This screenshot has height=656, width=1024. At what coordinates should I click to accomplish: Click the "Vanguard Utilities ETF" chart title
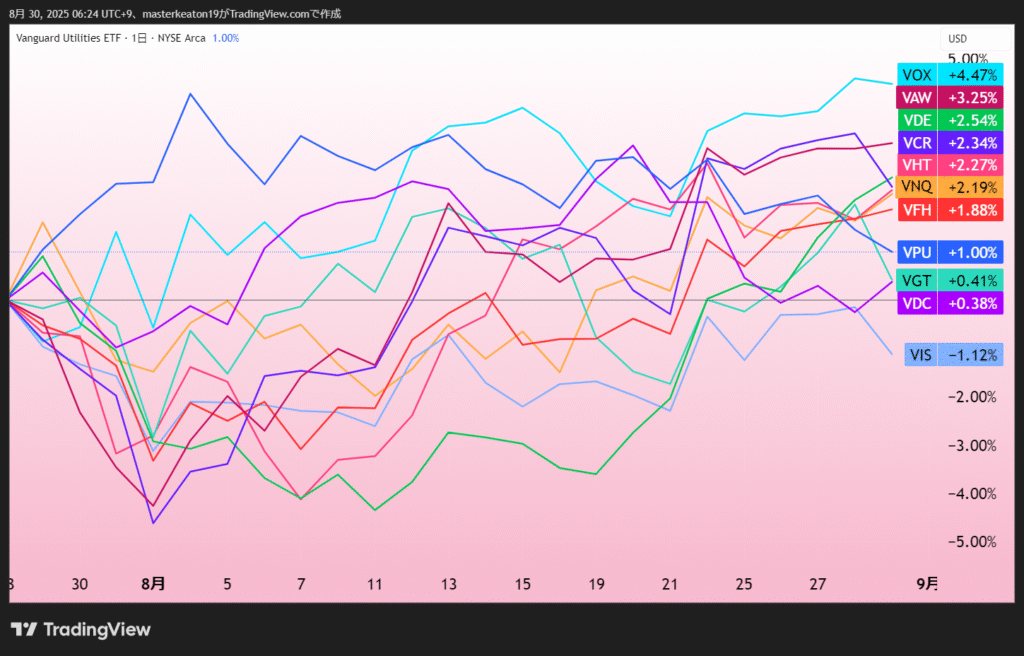68,38
